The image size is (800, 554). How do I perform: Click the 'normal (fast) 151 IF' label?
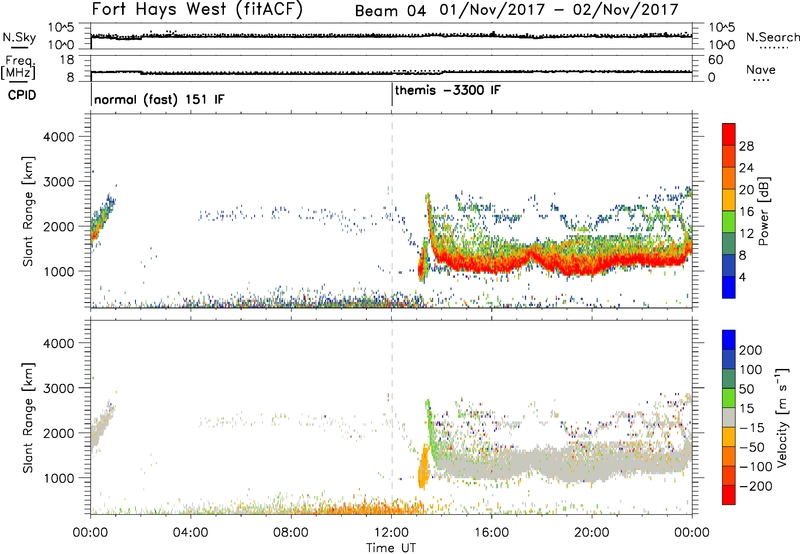pos(159,99)
